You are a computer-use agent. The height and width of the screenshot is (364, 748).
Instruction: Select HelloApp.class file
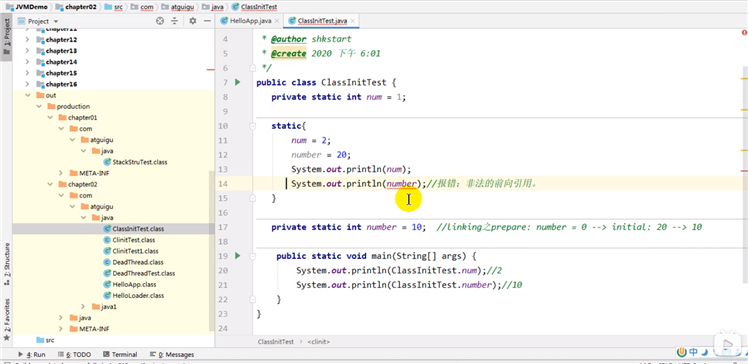point(130,284)
